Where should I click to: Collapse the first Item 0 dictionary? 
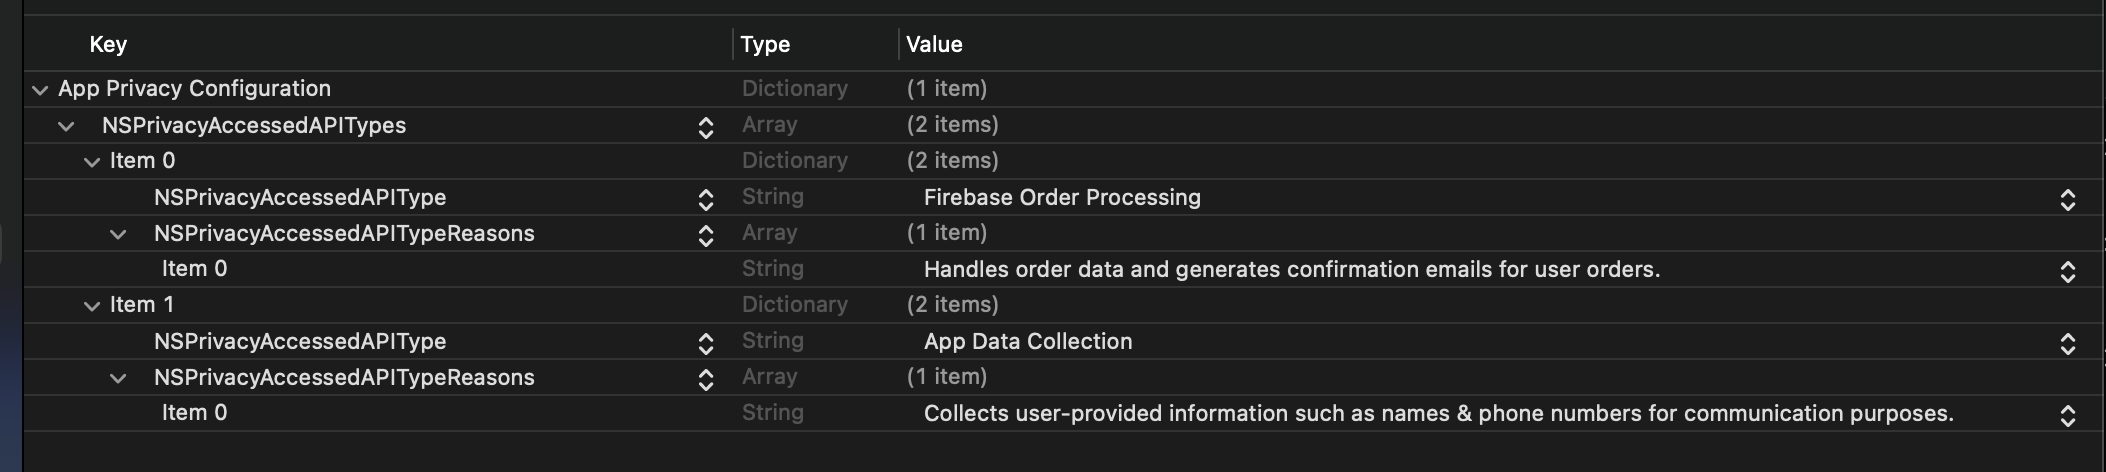[x=92, y=162]
